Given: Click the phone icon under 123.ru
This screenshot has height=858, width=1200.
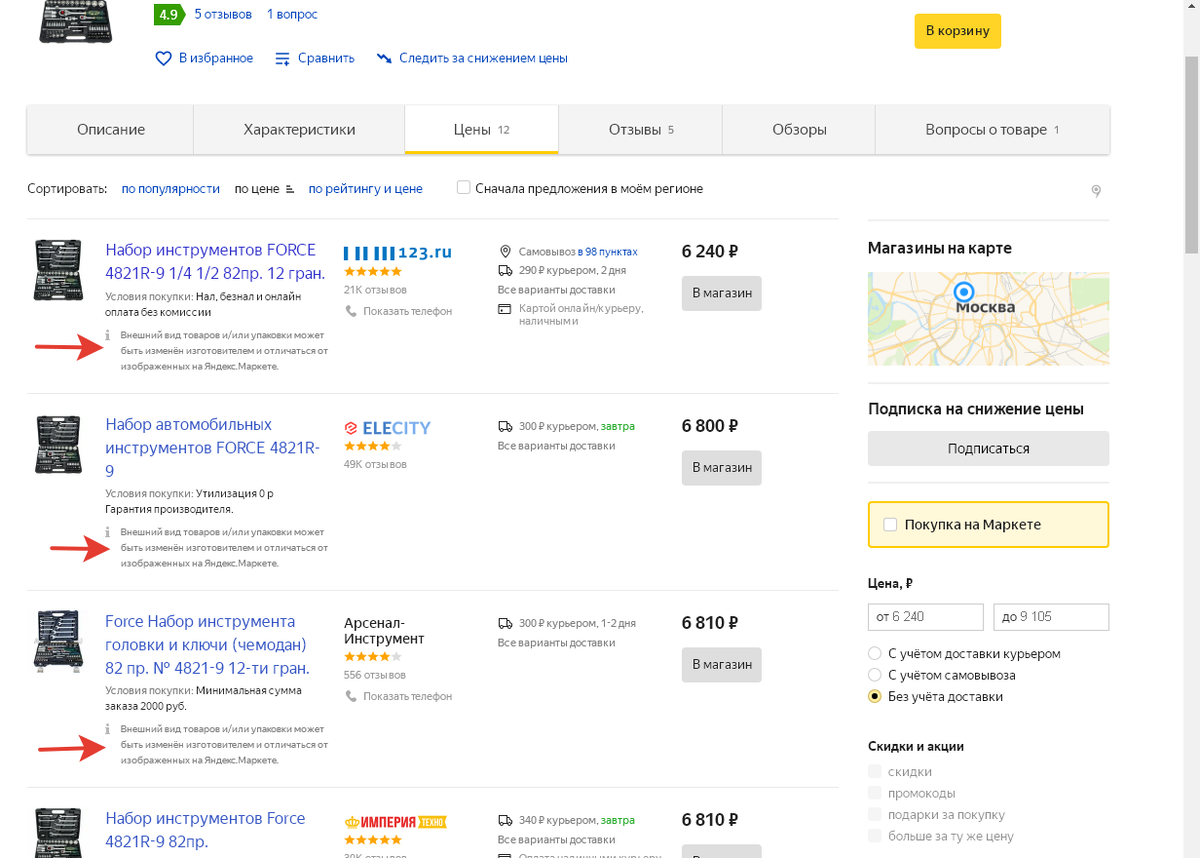Looking at the screenshot, I should [x=350, y=311].
